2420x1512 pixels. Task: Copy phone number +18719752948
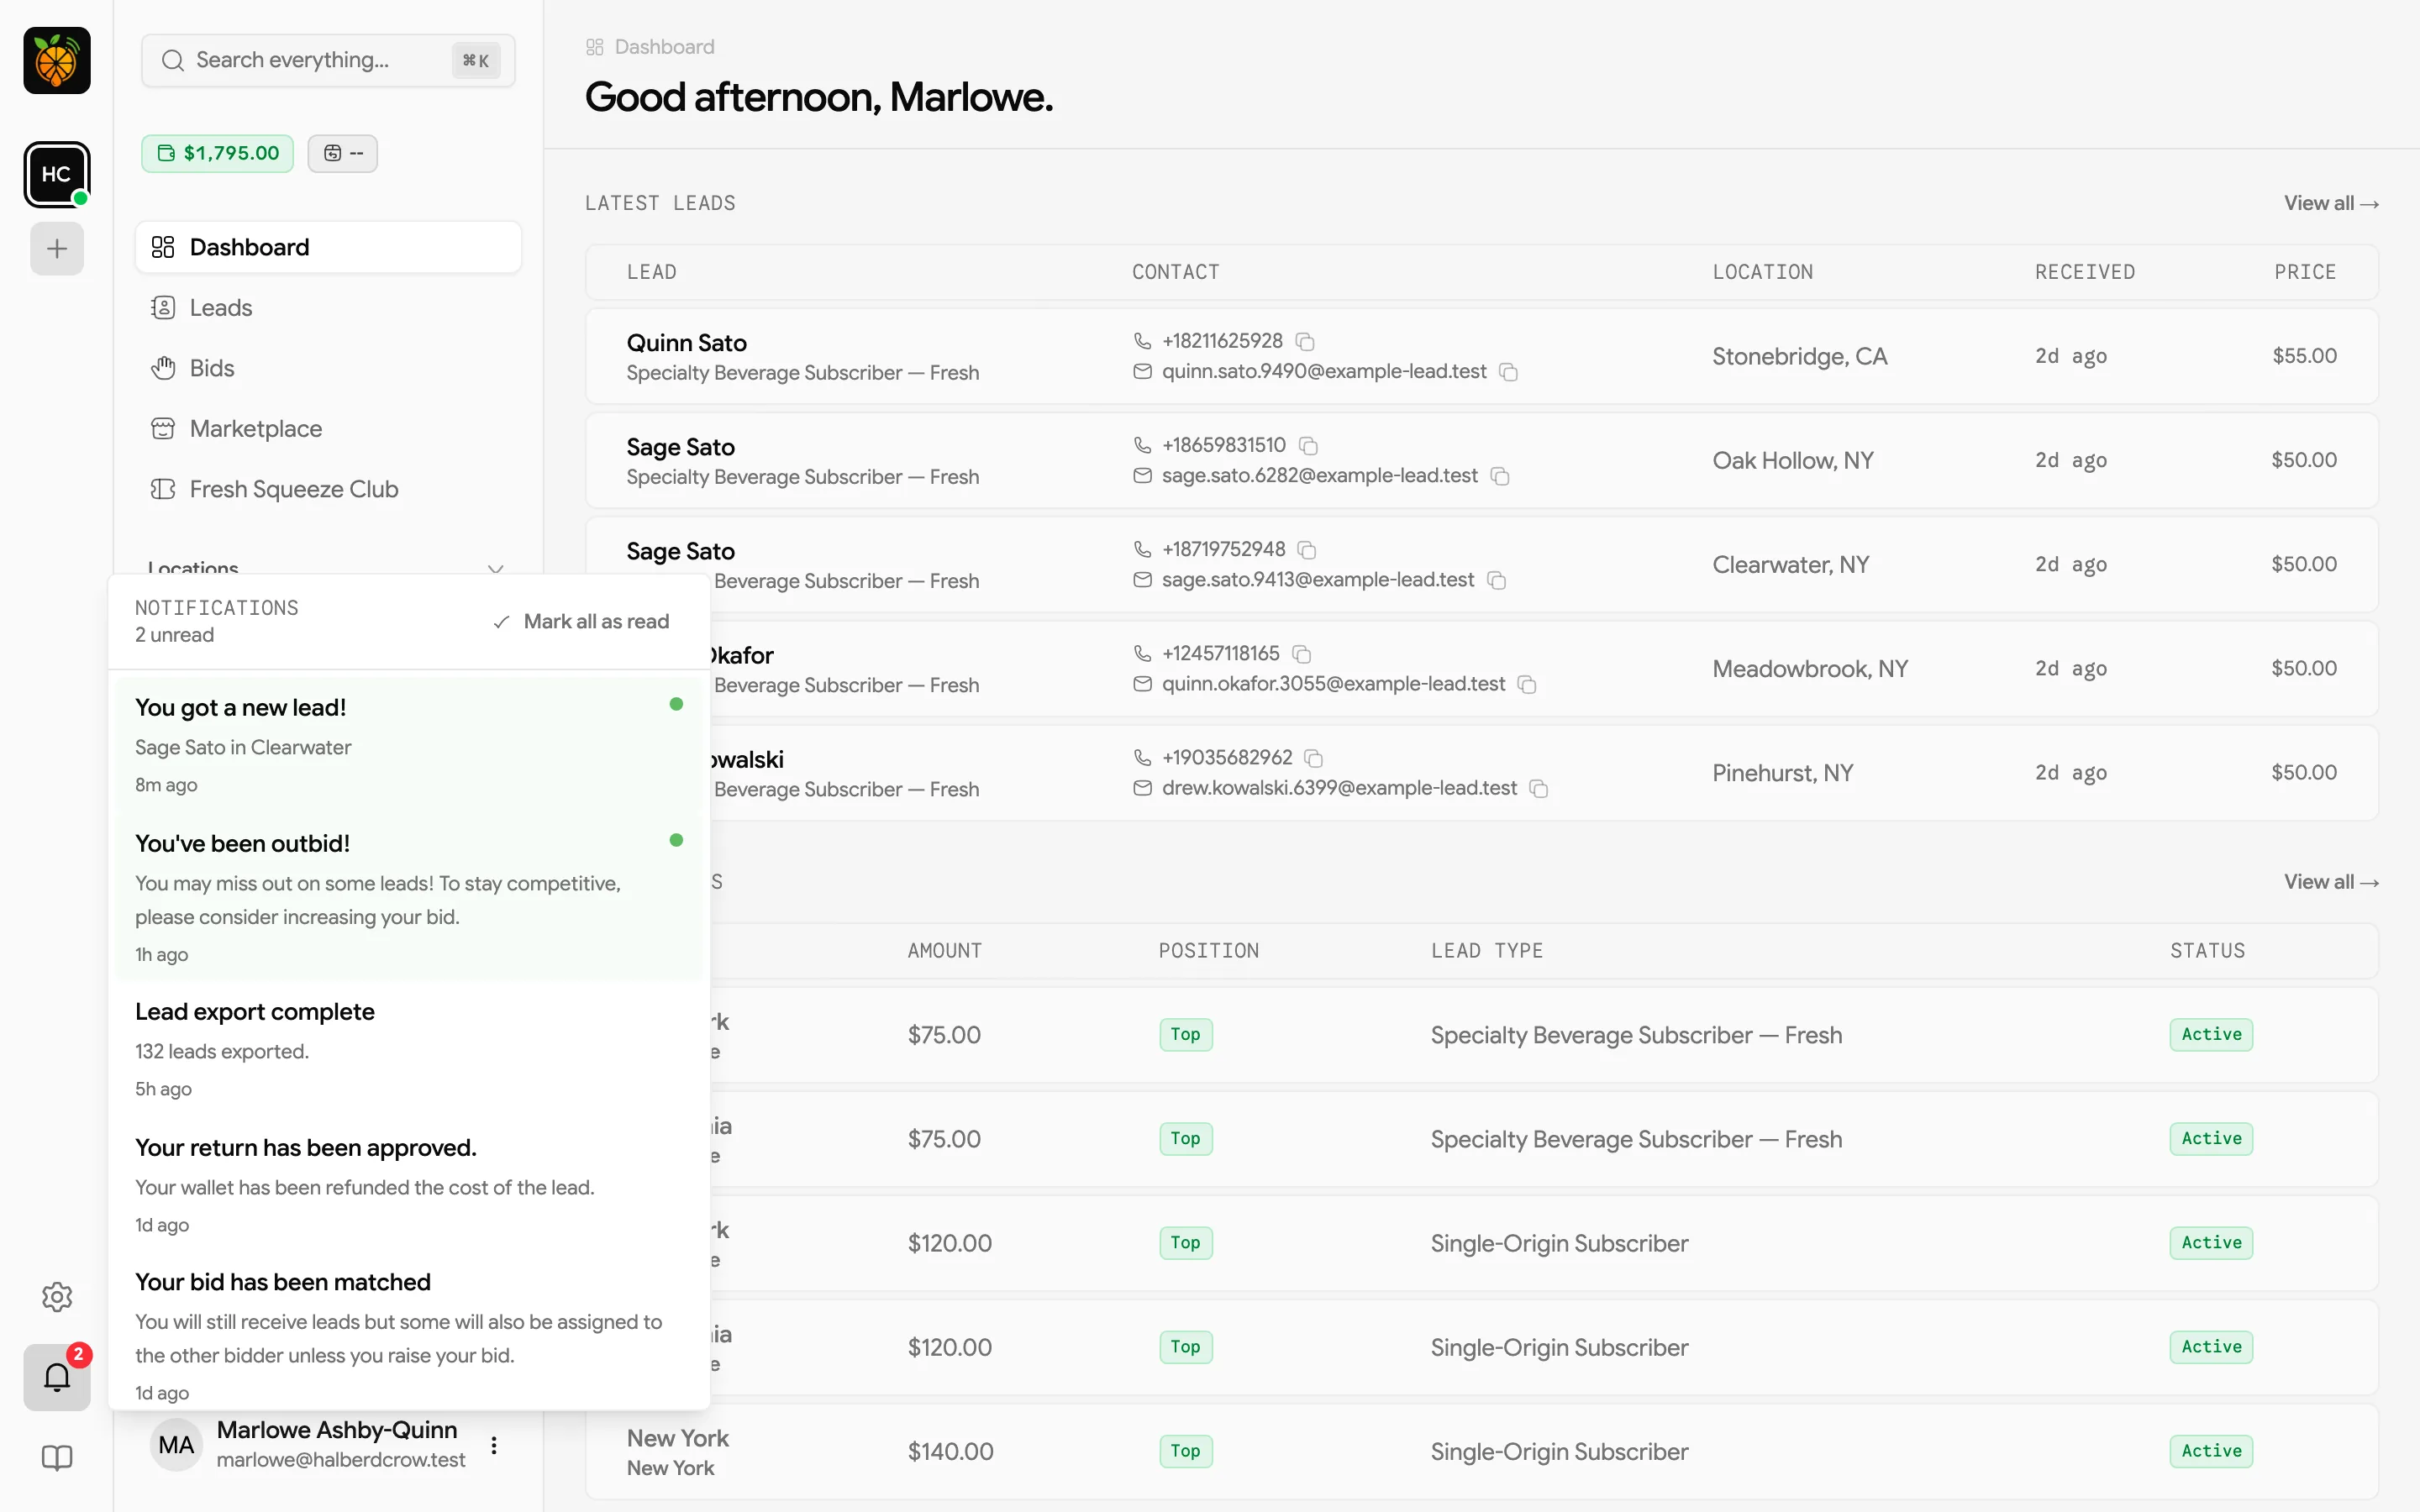(x=1307, y=549)
